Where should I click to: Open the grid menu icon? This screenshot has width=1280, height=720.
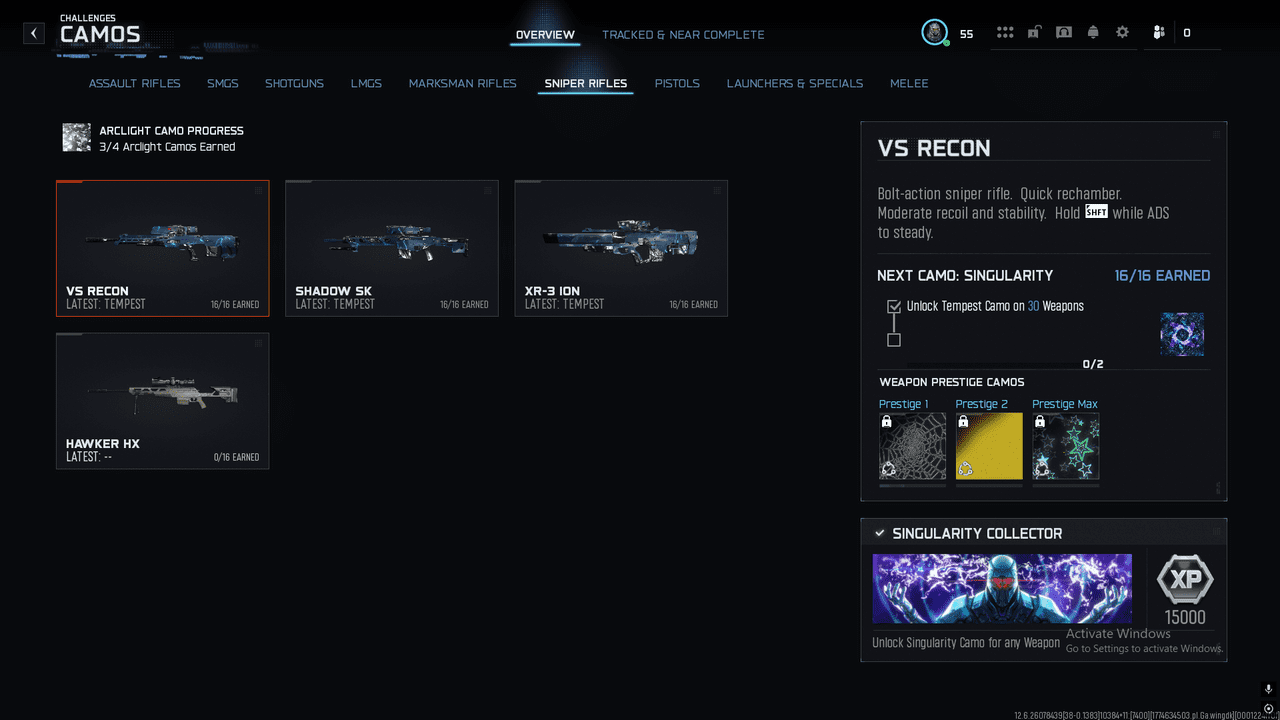tap(1005, 33)
